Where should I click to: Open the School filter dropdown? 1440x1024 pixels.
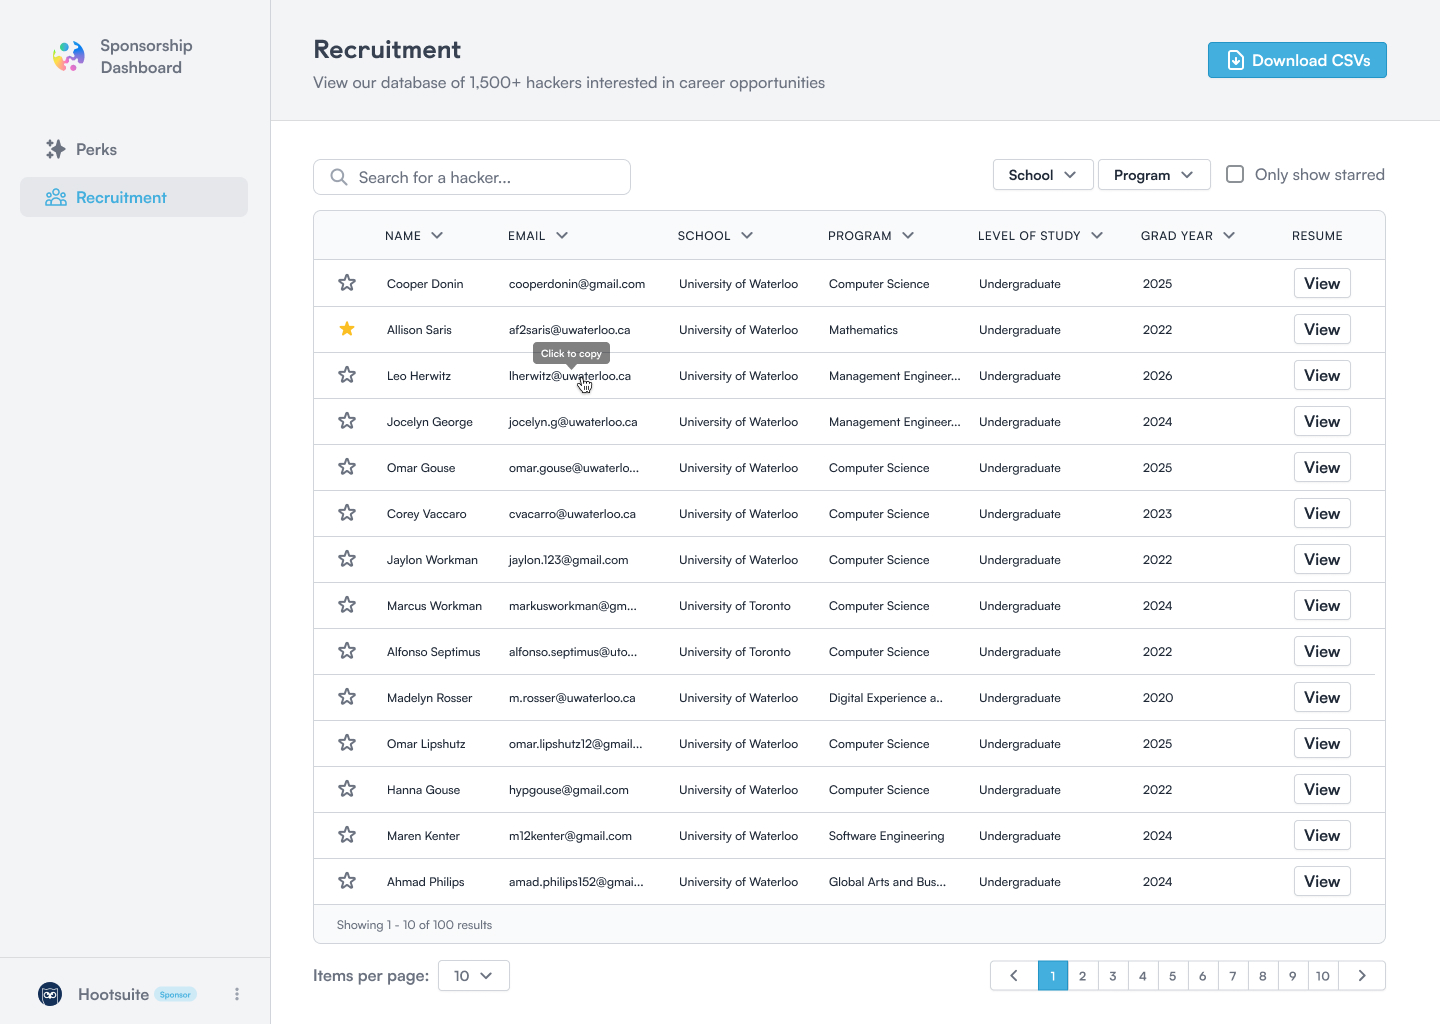coord(1042,175)
